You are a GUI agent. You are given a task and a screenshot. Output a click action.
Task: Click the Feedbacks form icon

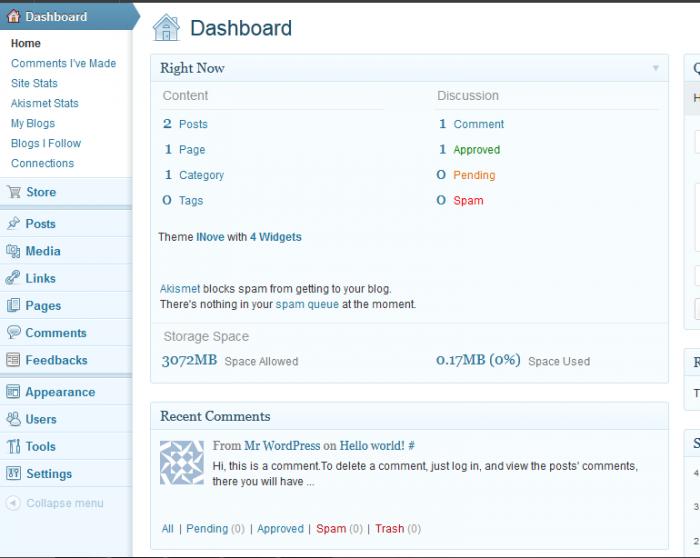pos(13,360)
